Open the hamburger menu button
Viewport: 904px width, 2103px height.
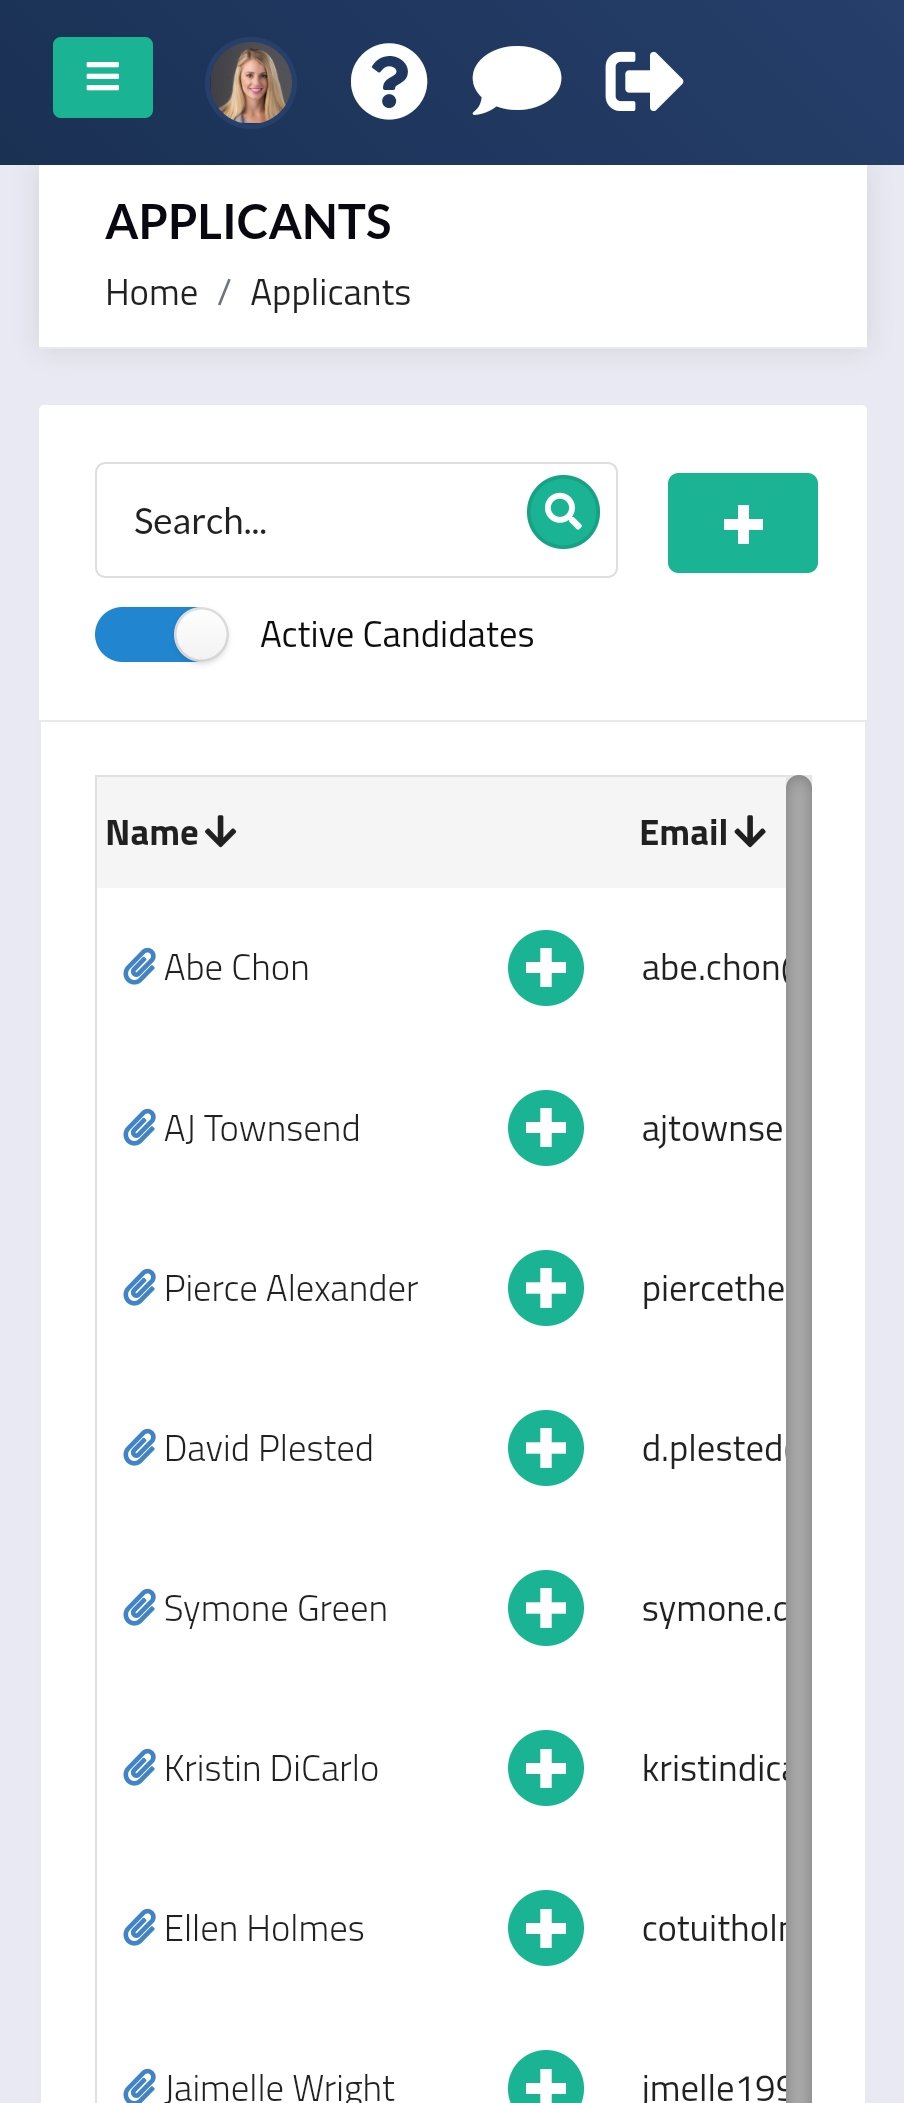click(x=102, y=78)
